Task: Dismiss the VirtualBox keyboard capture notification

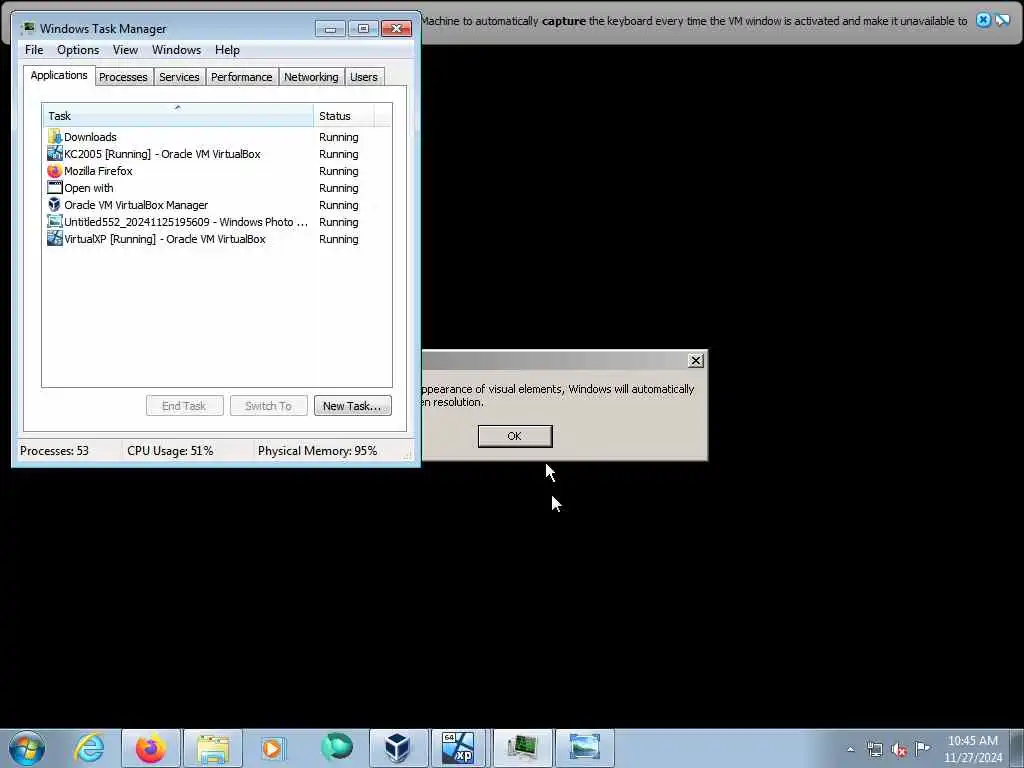Action: click(x=983, y=20)
